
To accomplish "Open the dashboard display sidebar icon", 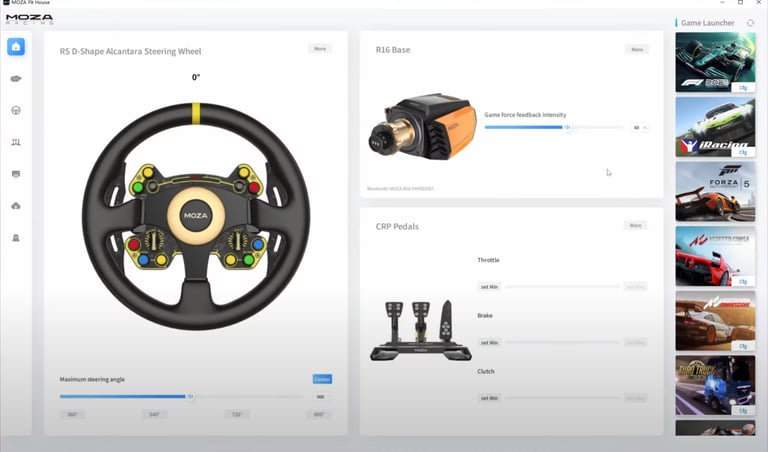I will (x=16, y=174).
